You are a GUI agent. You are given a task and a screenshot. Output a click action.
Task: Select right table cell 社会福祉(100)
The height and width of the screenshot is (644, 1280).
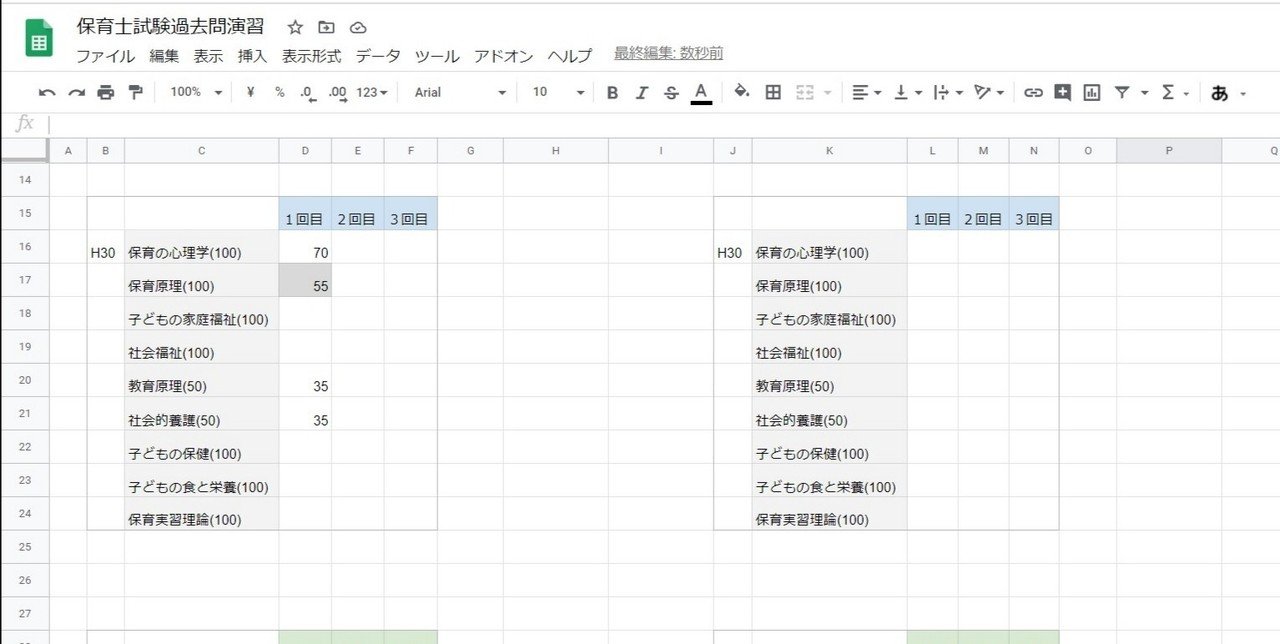point(830,347)
